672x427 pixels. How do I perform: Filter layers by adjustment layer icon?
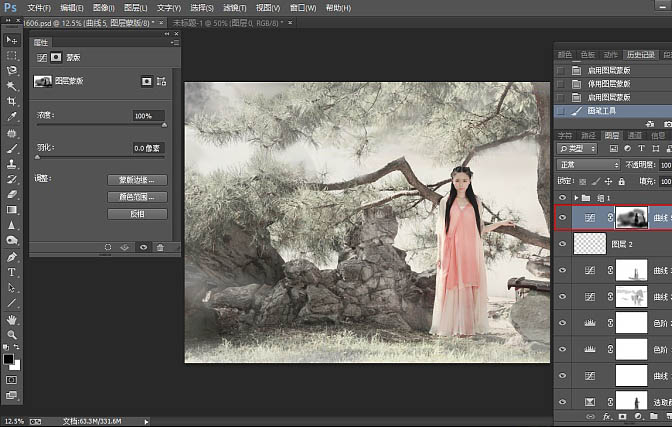(x=627, y=148)
